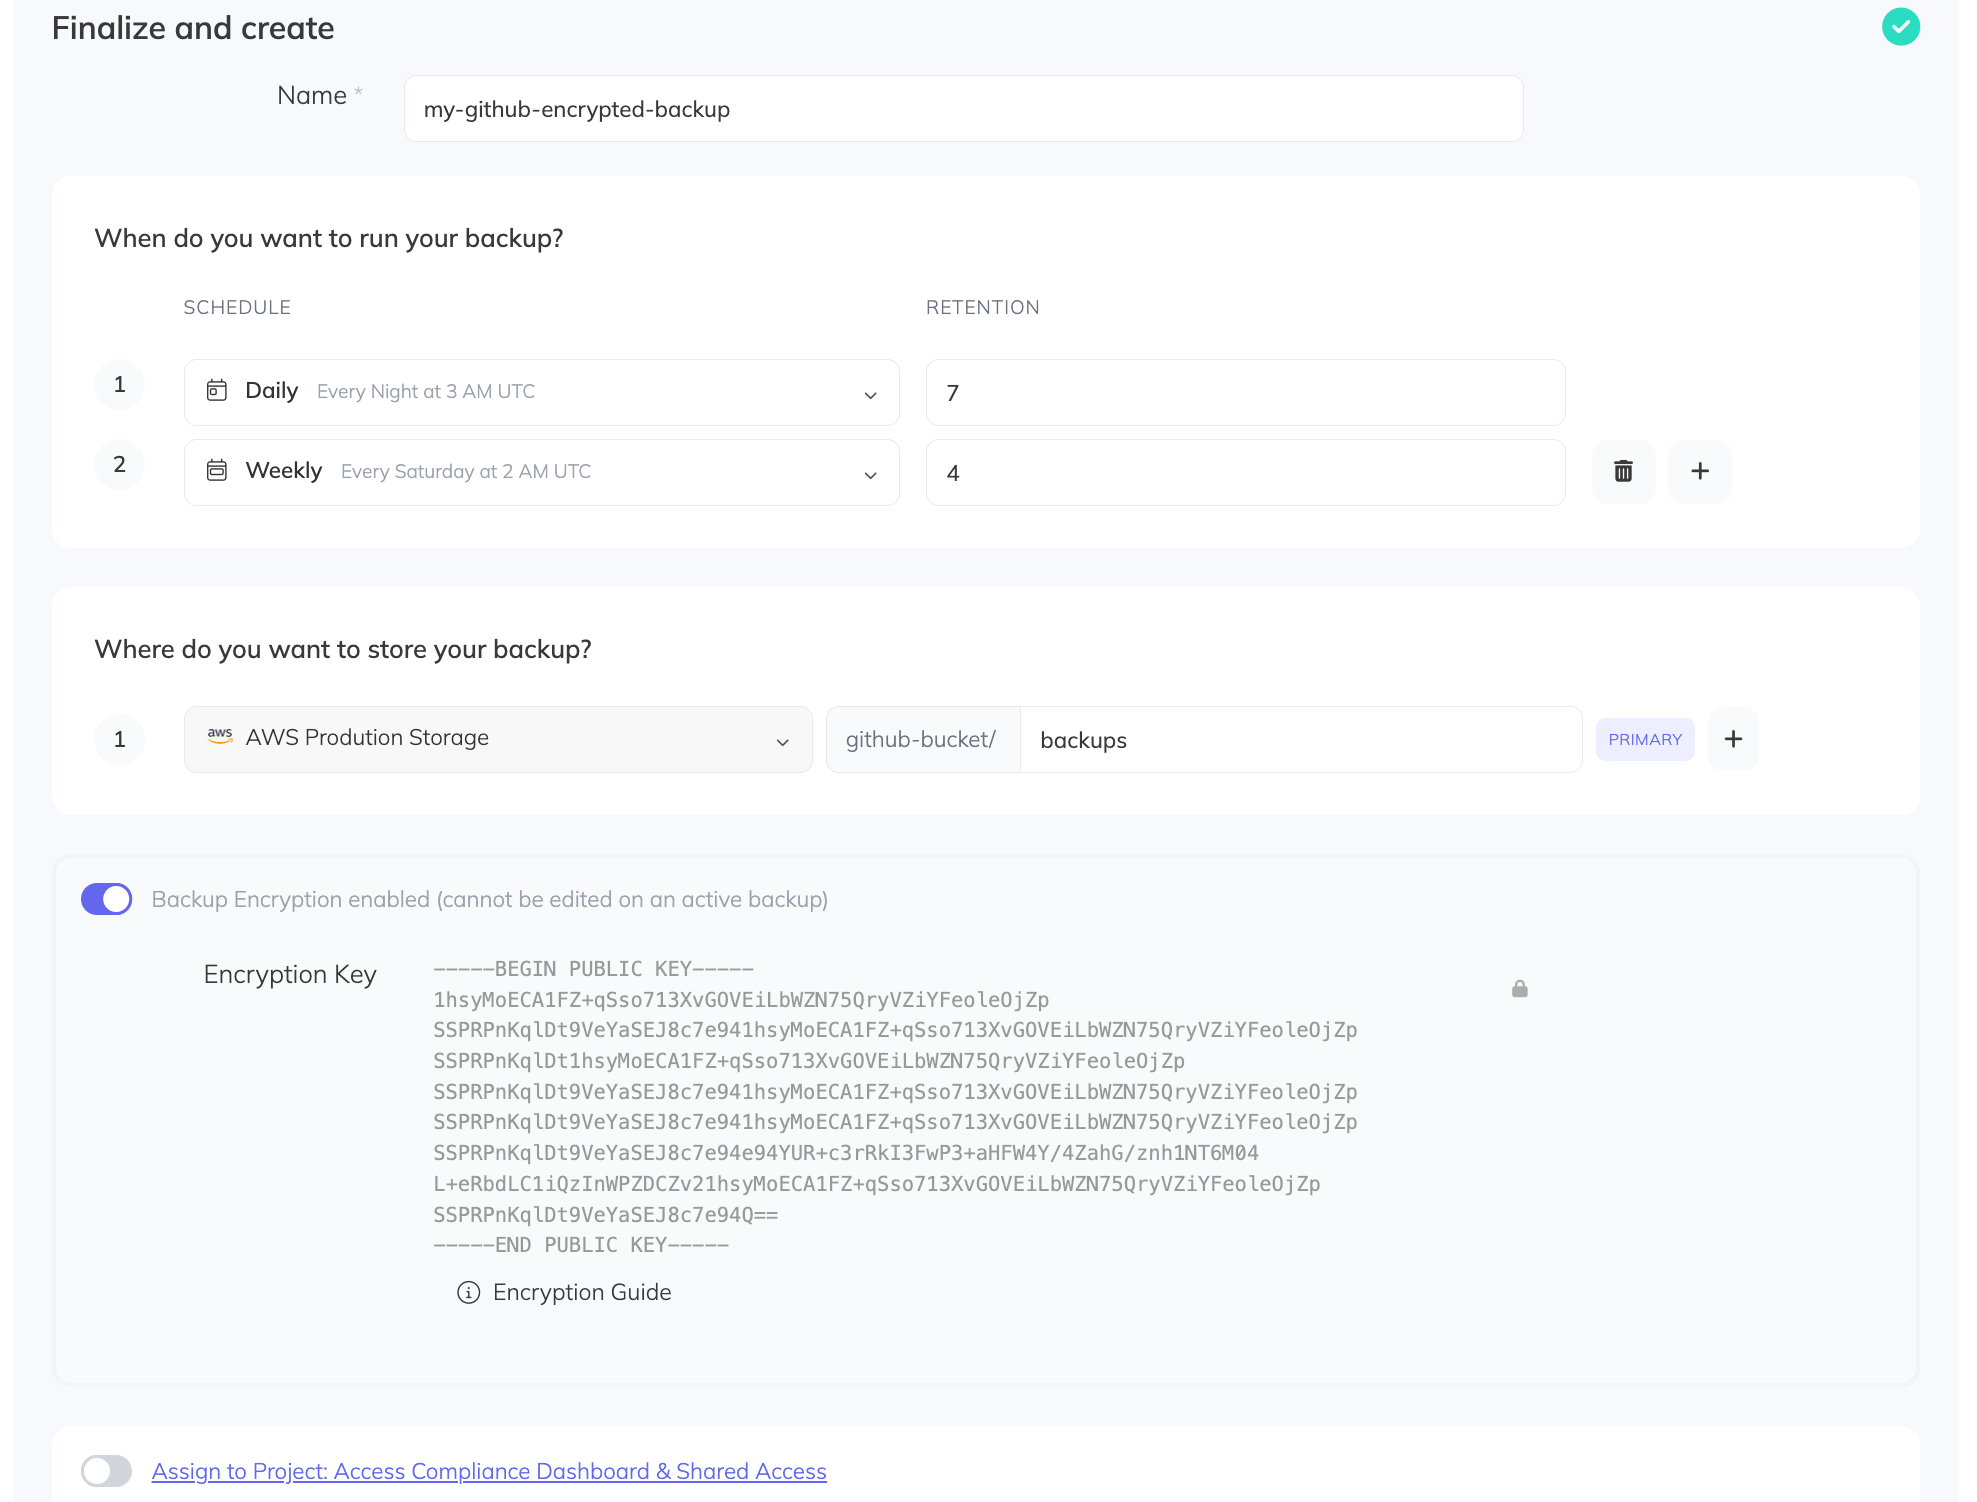This screenshot has width=1977, height=1502.
Task: Add another schedule with plus button
Action: tap(1699, 471)
